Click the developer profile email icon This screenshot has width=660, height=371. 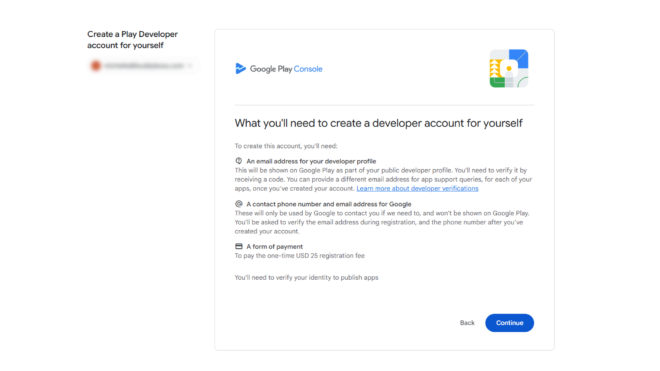(239, 161)
